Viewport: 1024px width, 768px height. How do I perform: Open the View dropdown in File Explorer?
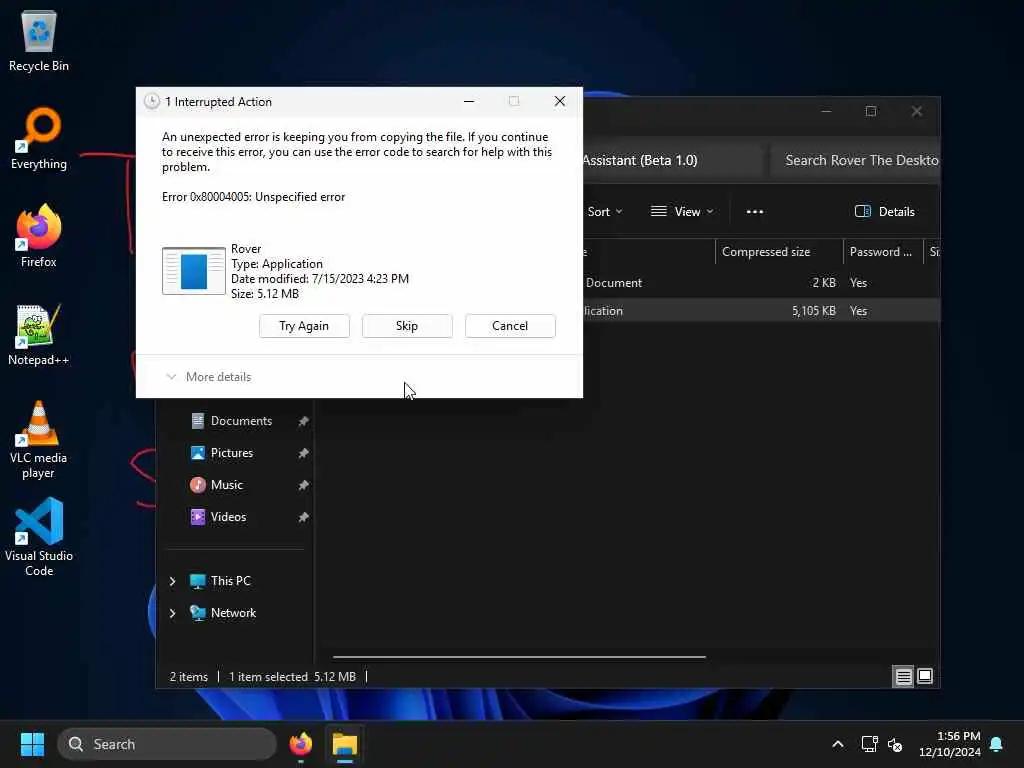[682, 212]
